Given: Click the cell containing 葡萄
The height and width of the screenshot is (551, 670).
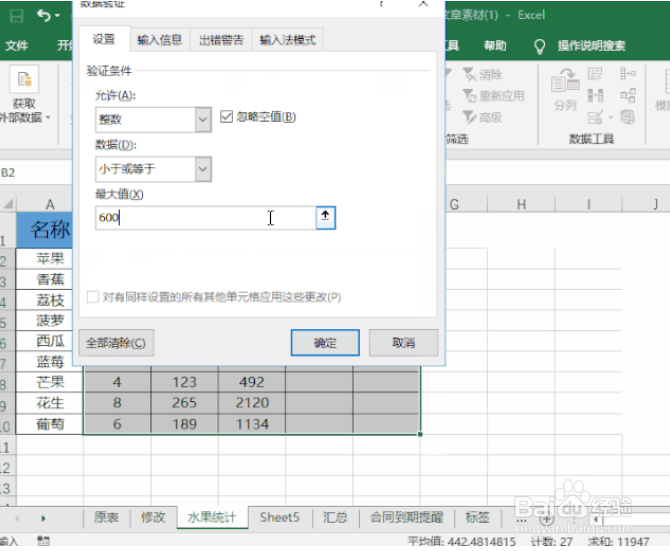Looking at the screenshot, I should 50,424.
